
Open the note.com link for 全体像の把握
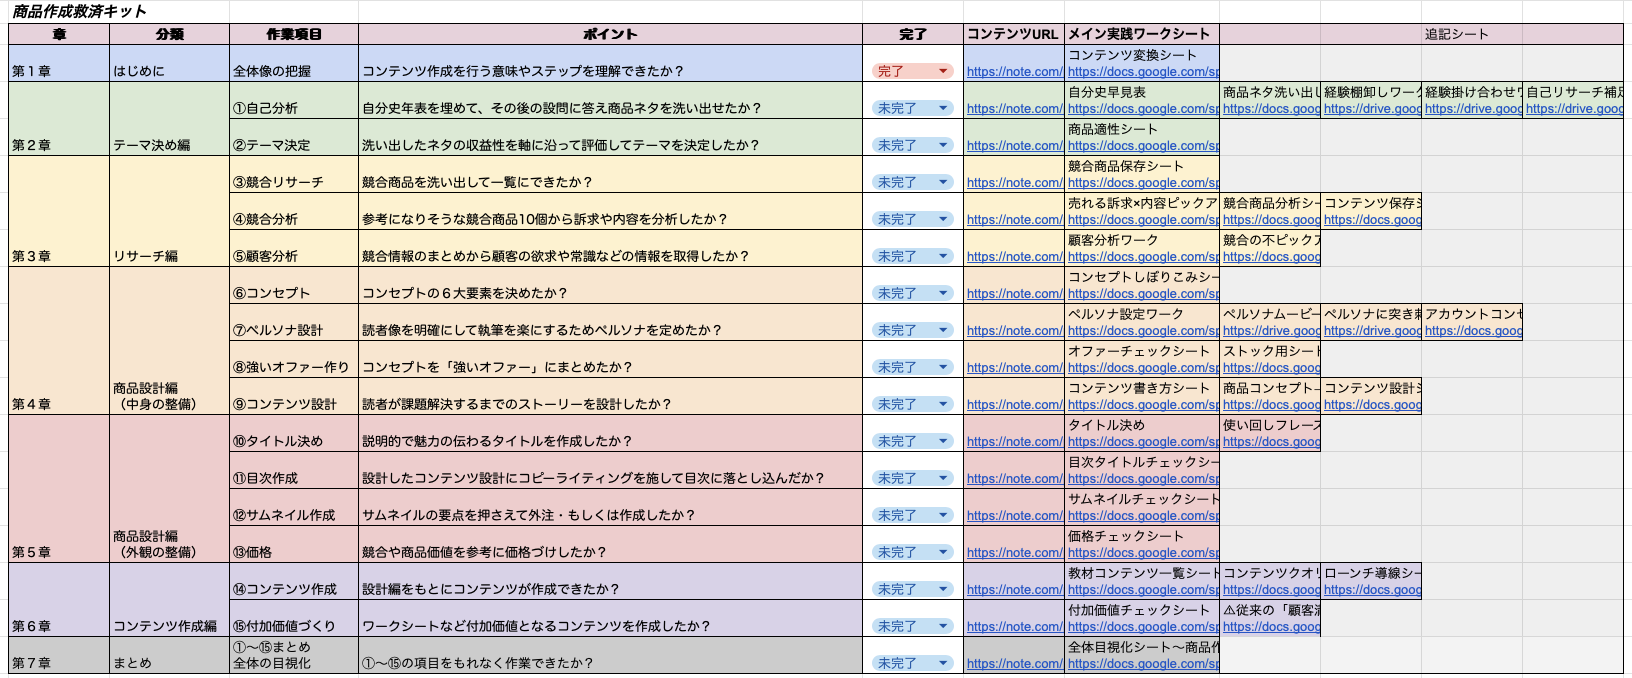coord(1014,72)
